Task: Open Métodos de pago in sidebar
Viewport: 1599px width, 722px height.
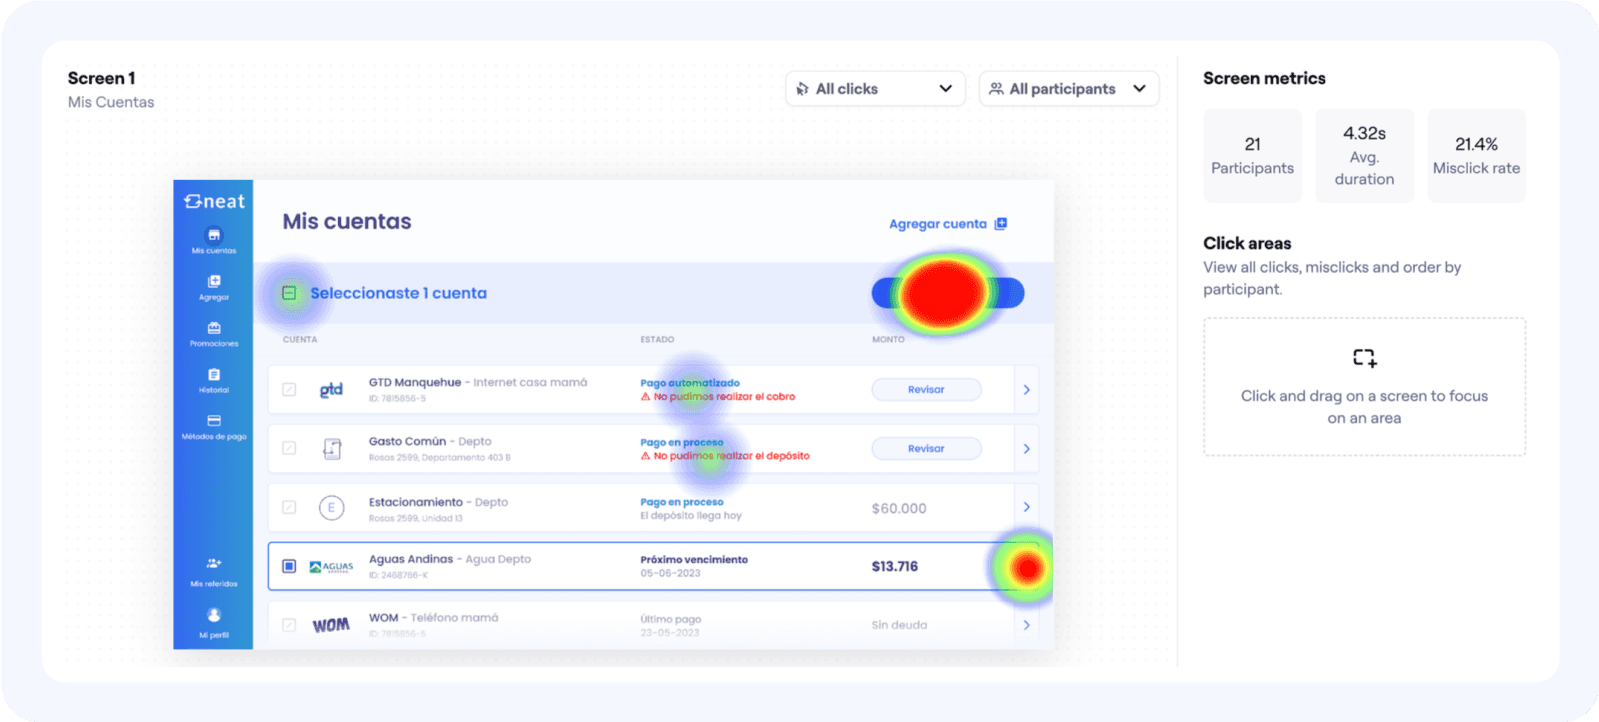Action: click(214, 427)
